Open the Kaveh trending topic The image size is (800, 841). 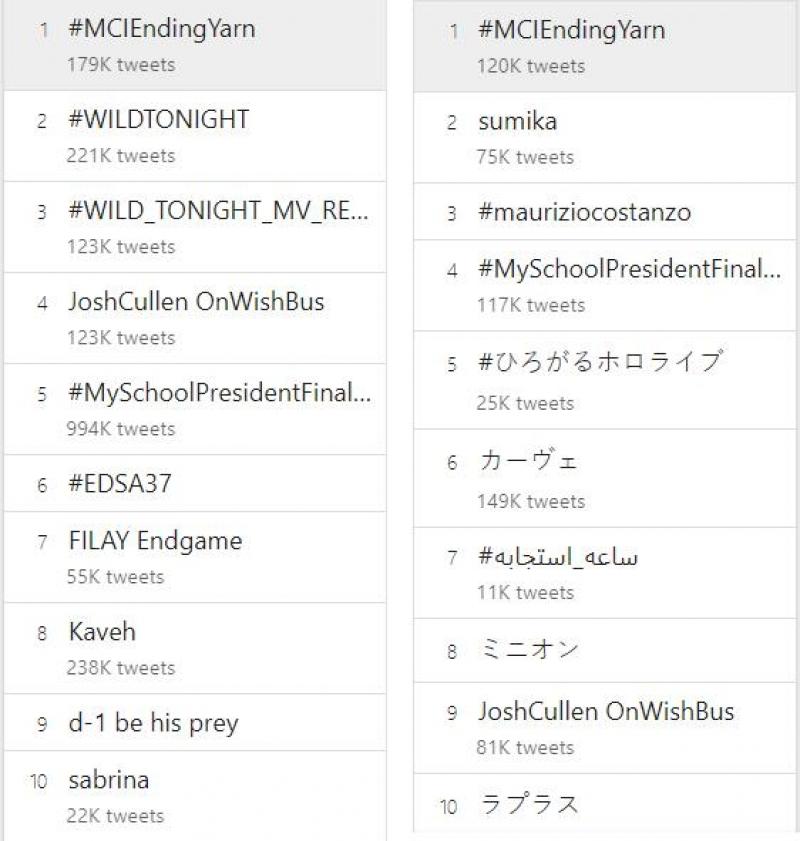(x=102, y=632)
